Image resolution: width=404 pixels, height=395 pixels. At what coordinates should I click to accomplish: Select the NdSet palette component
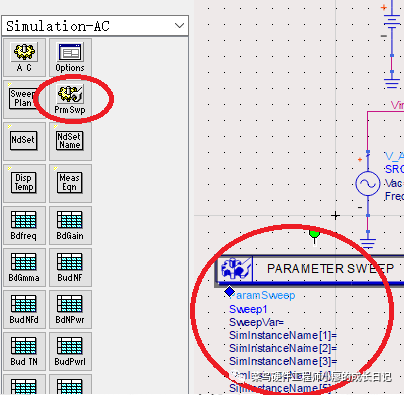24,141
